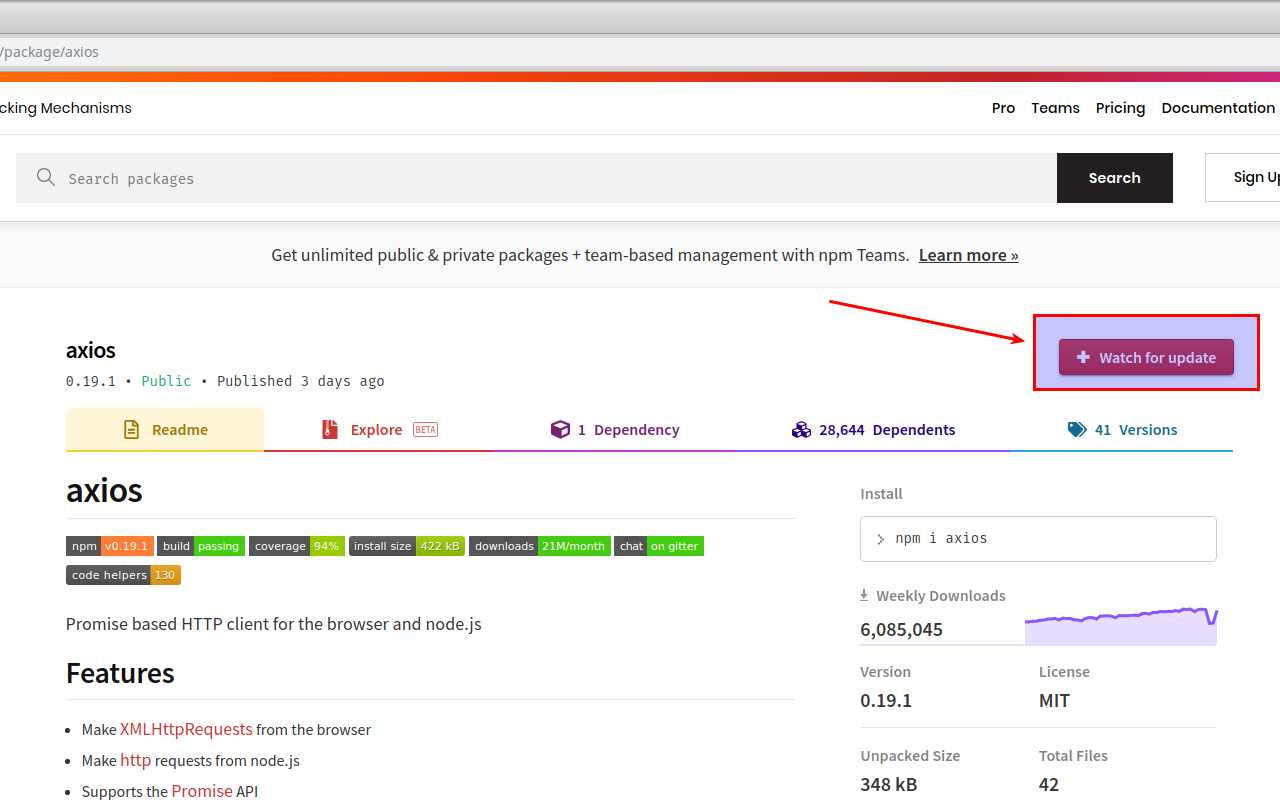Click the npm i axios install command box
This screenshot has height=800, width=1280.
[1038, 539]
